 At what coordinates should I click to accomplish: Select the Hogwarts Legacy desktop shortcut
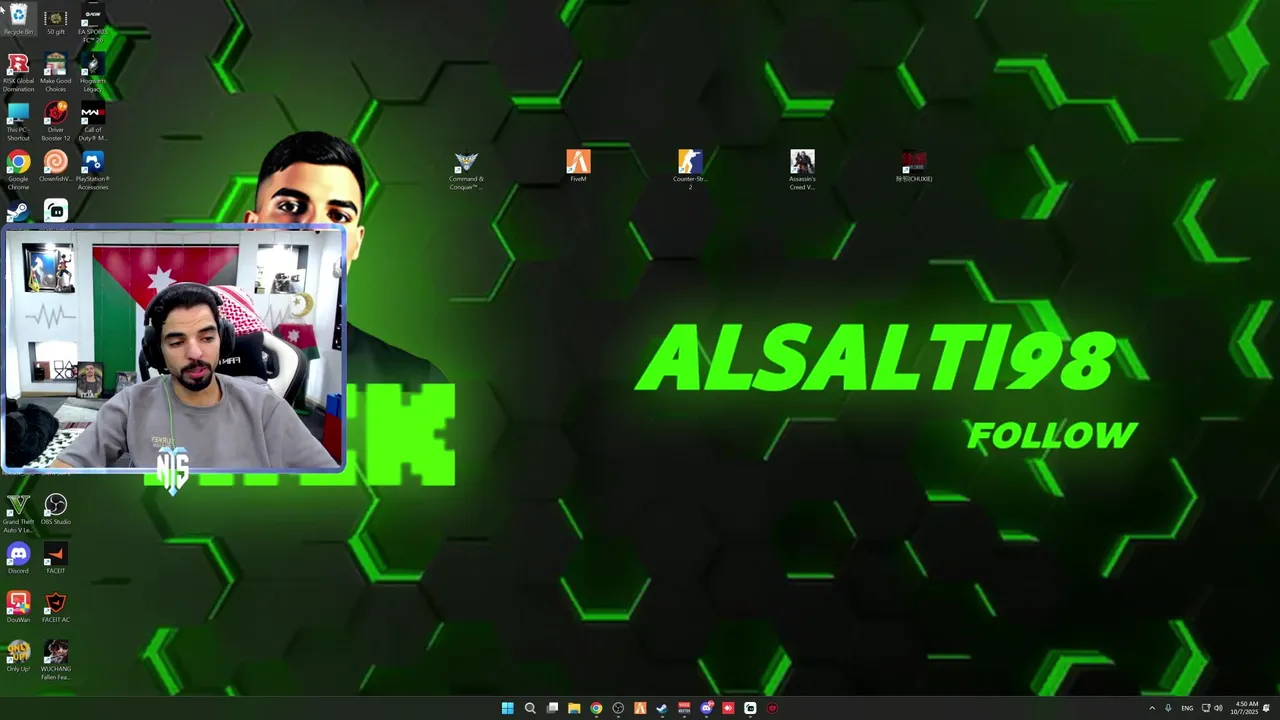(x=92, y=73)
